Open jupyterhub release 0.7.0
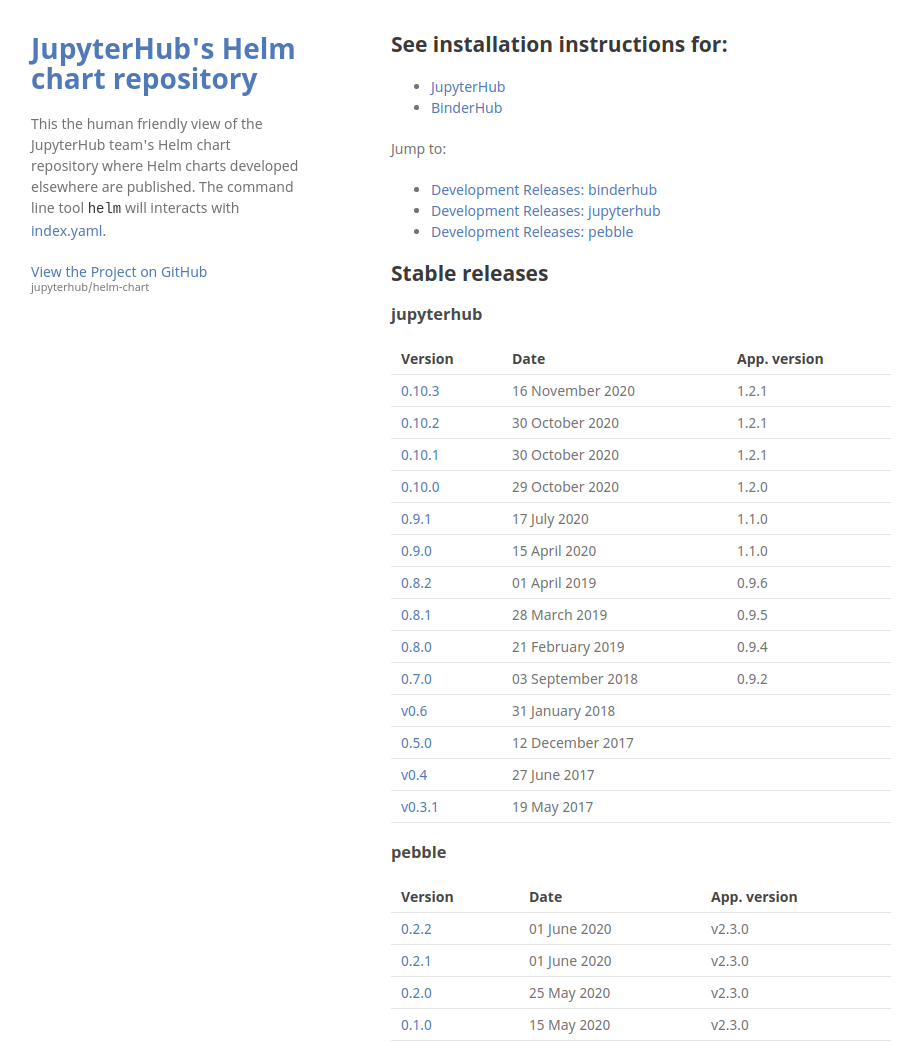This screenshot has width=907, height=1043. pos(416,678)
